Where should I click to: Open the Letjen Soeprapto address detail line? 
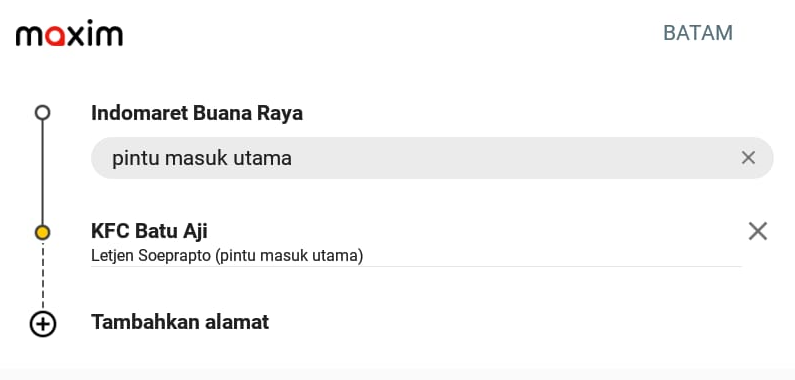point(227,256)
